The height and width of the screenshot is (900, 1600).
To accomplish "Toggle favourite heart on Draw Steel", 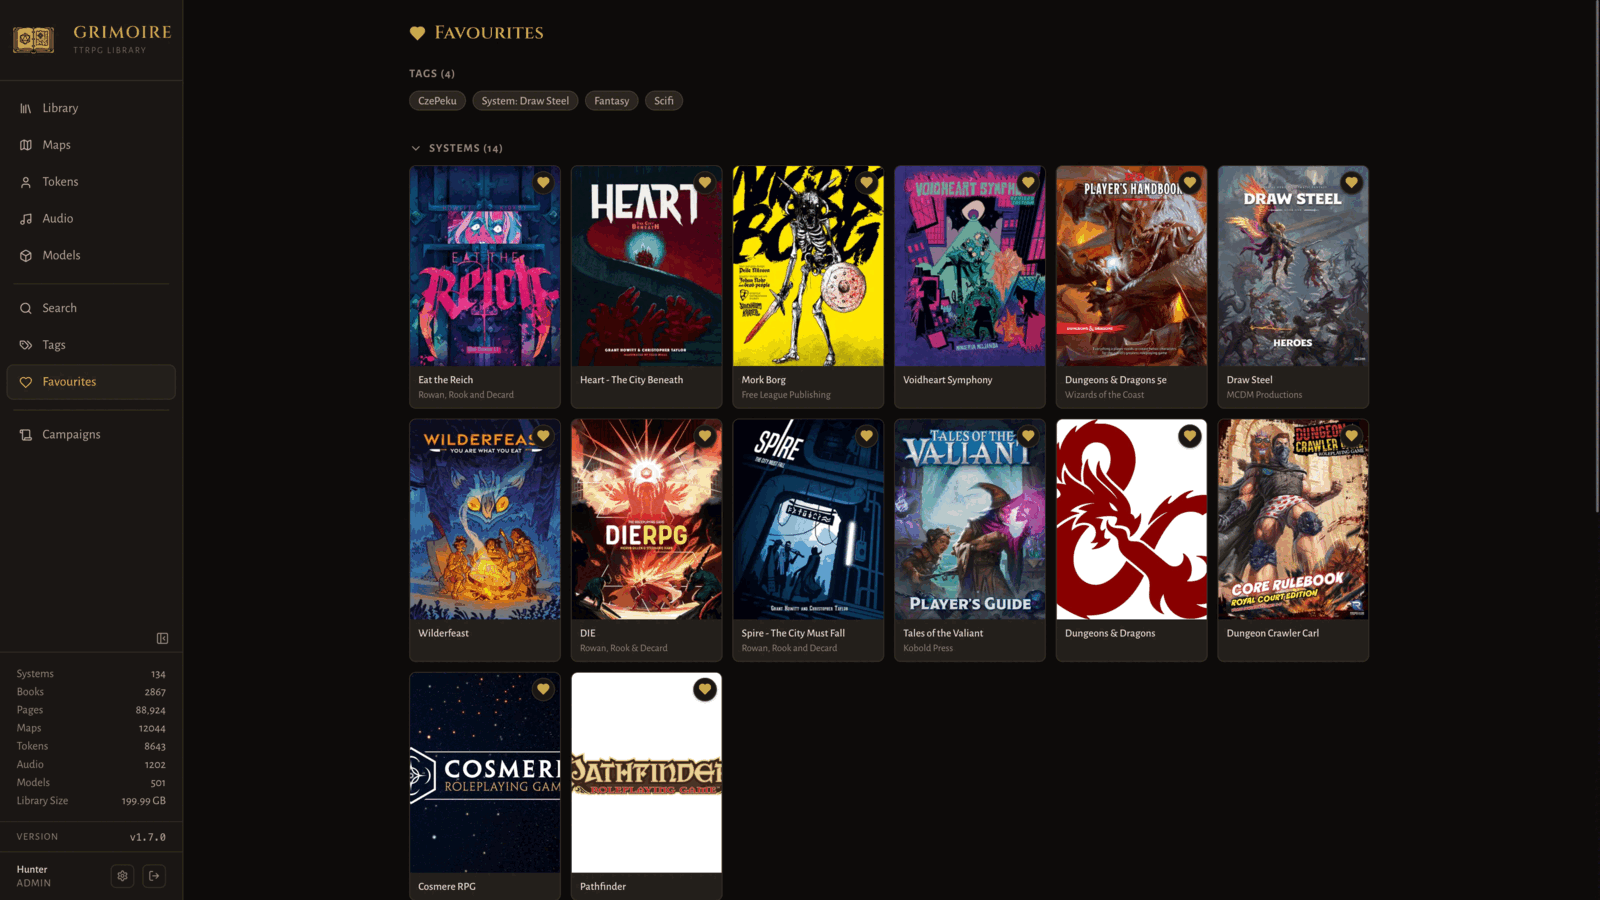I will click(1351, 183).
